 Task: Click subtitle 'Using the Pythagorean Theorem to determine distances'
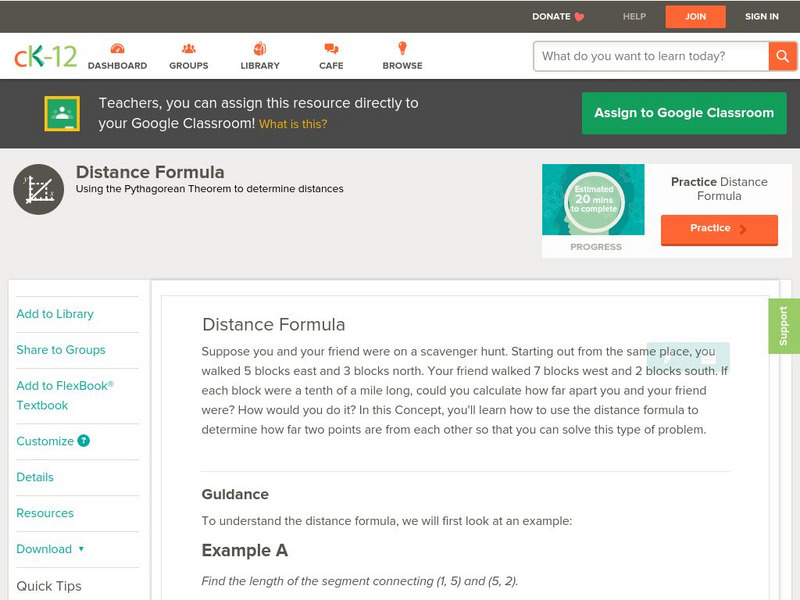click(x=210, y=189)
